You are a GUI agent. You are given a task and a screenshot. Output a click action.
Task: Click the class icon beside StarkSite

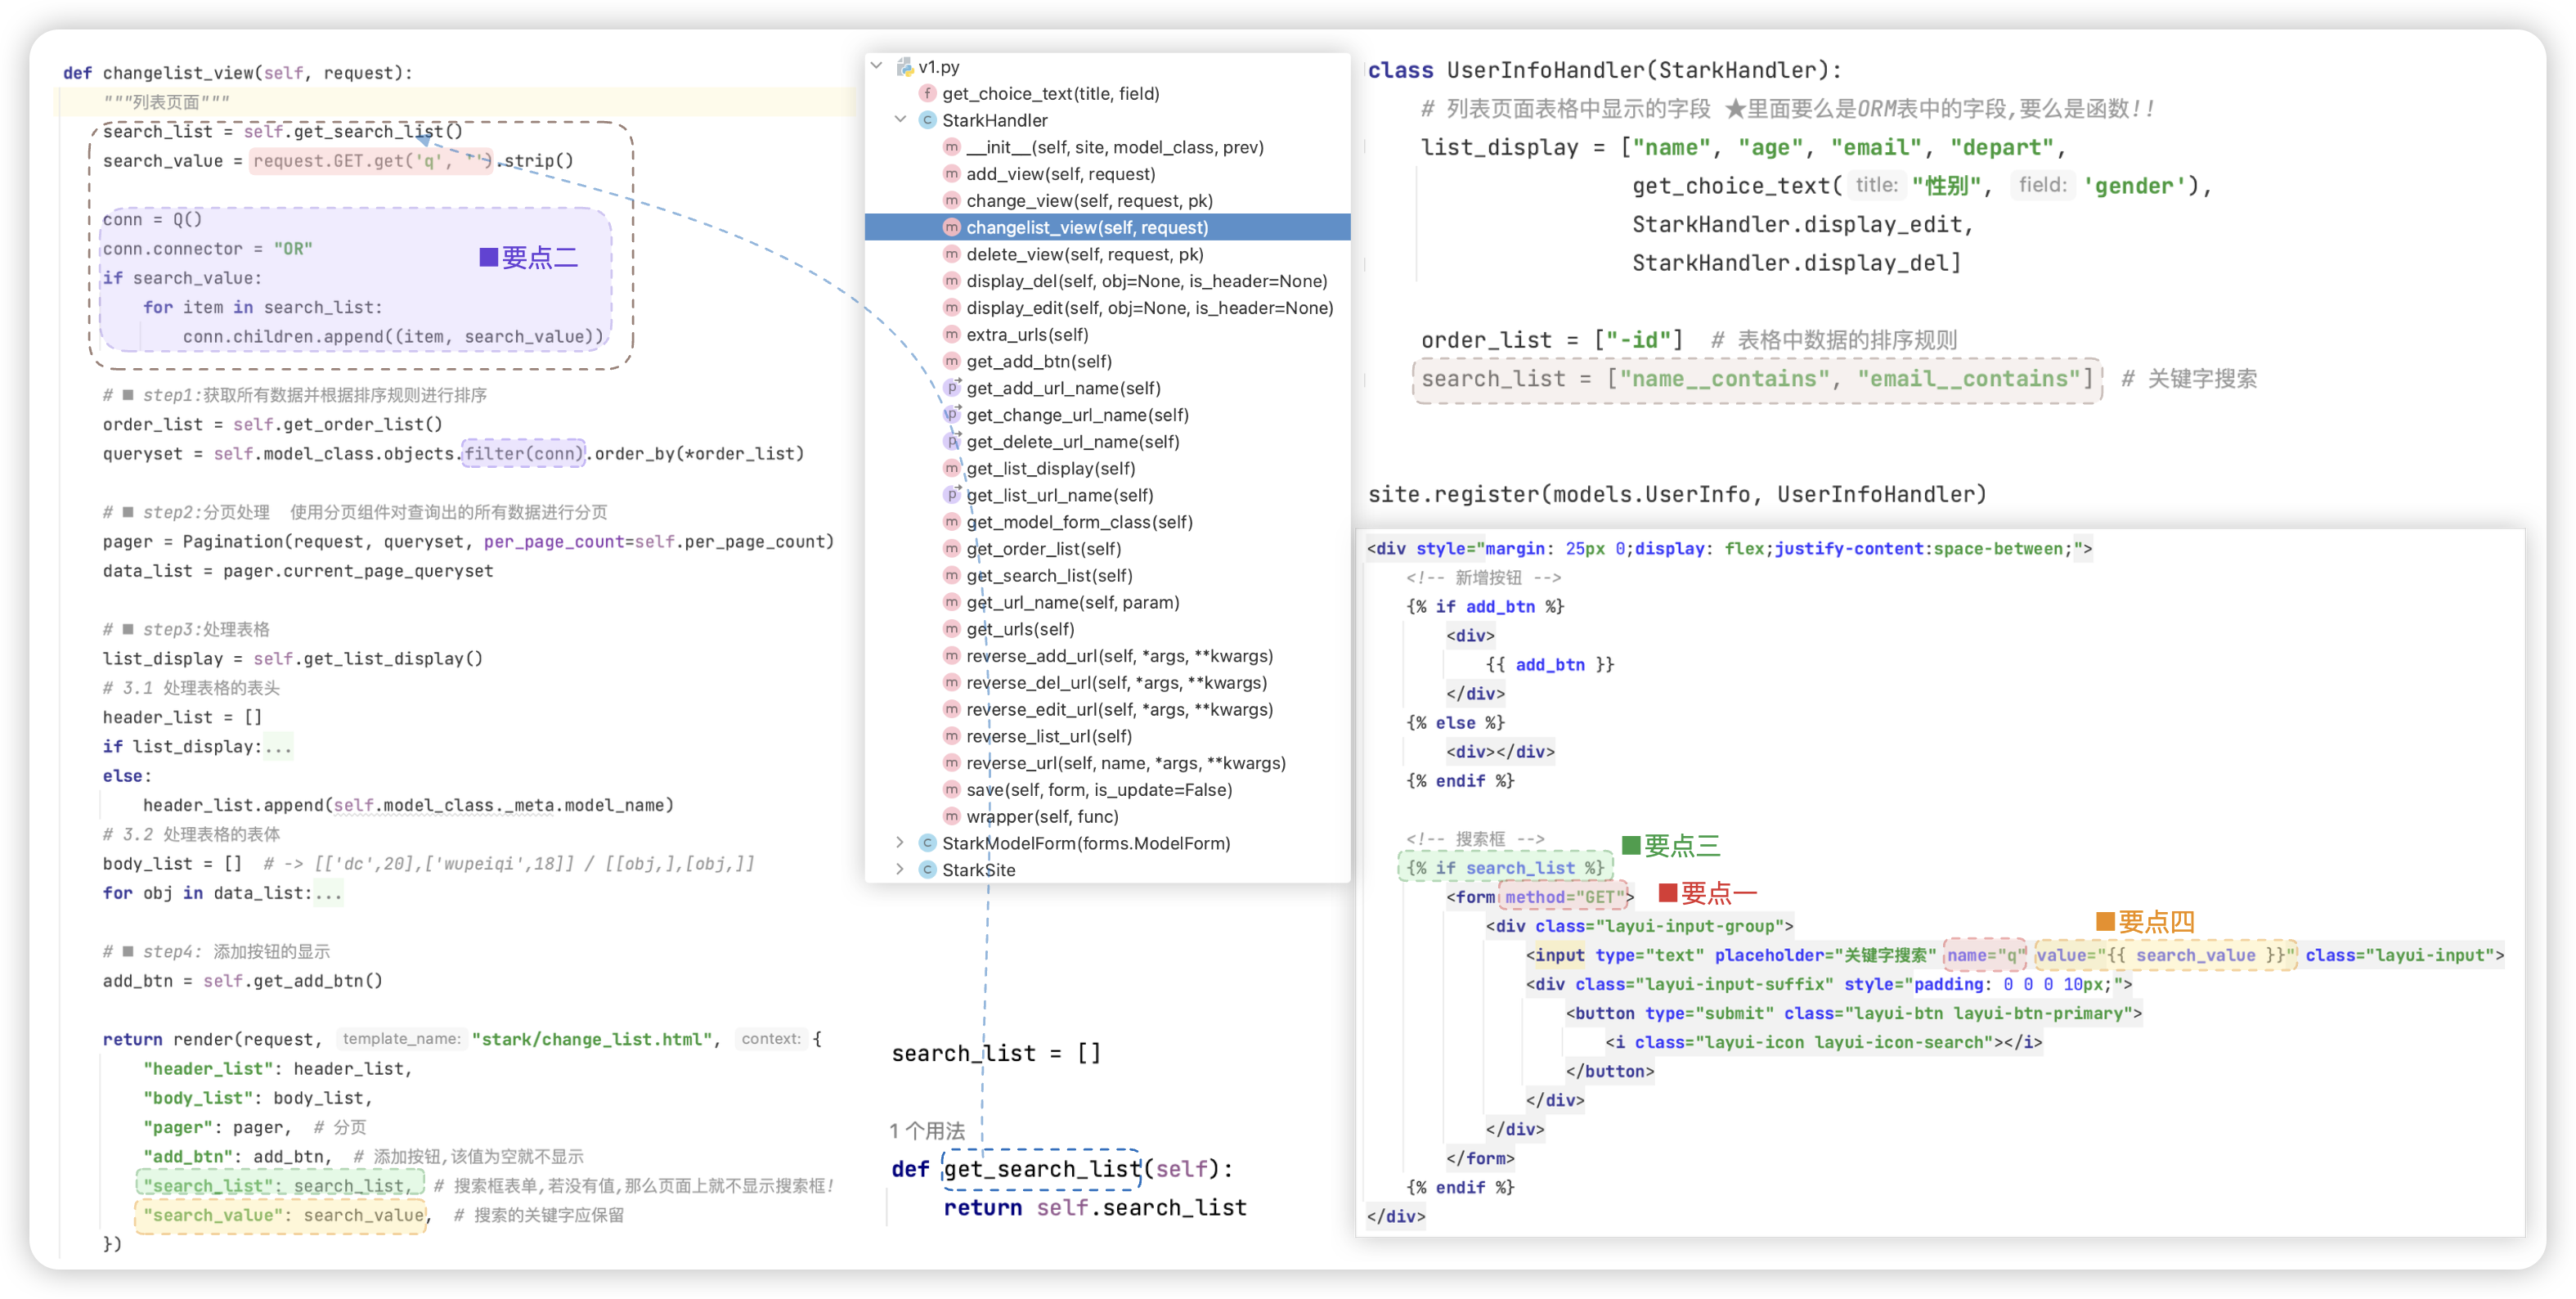(927, 870)
